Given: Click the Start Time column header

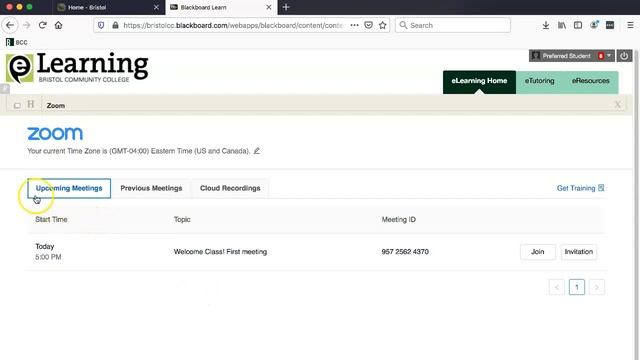Looking at the screenshot, I should pos(51,220).
